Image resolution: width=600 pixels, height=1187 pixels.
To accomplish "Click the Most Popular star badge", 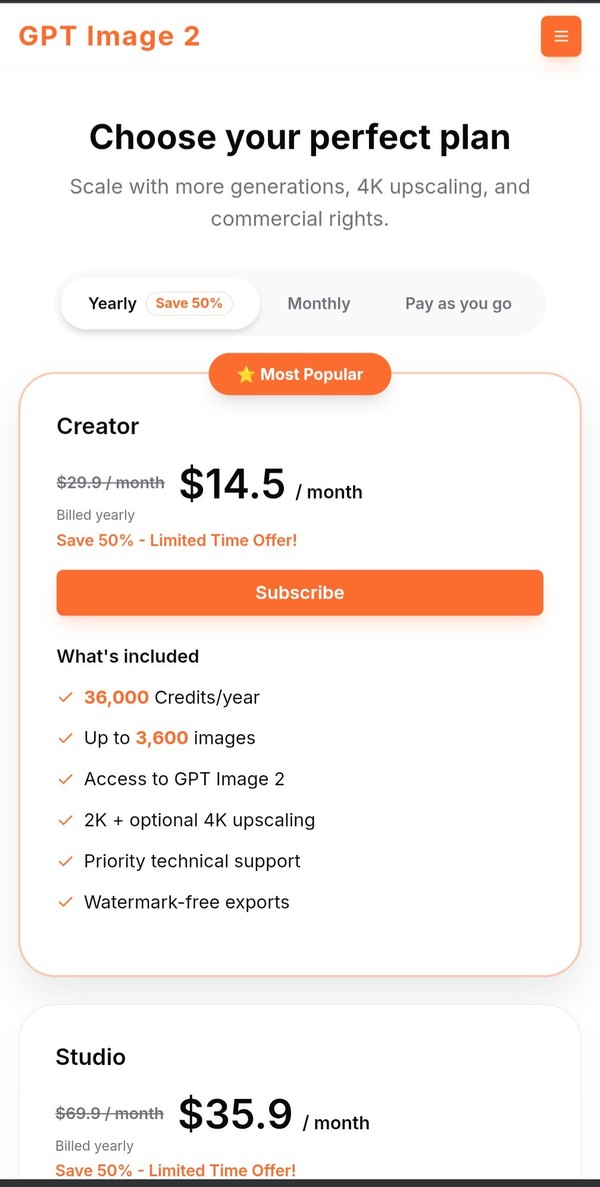I will 300,374.
